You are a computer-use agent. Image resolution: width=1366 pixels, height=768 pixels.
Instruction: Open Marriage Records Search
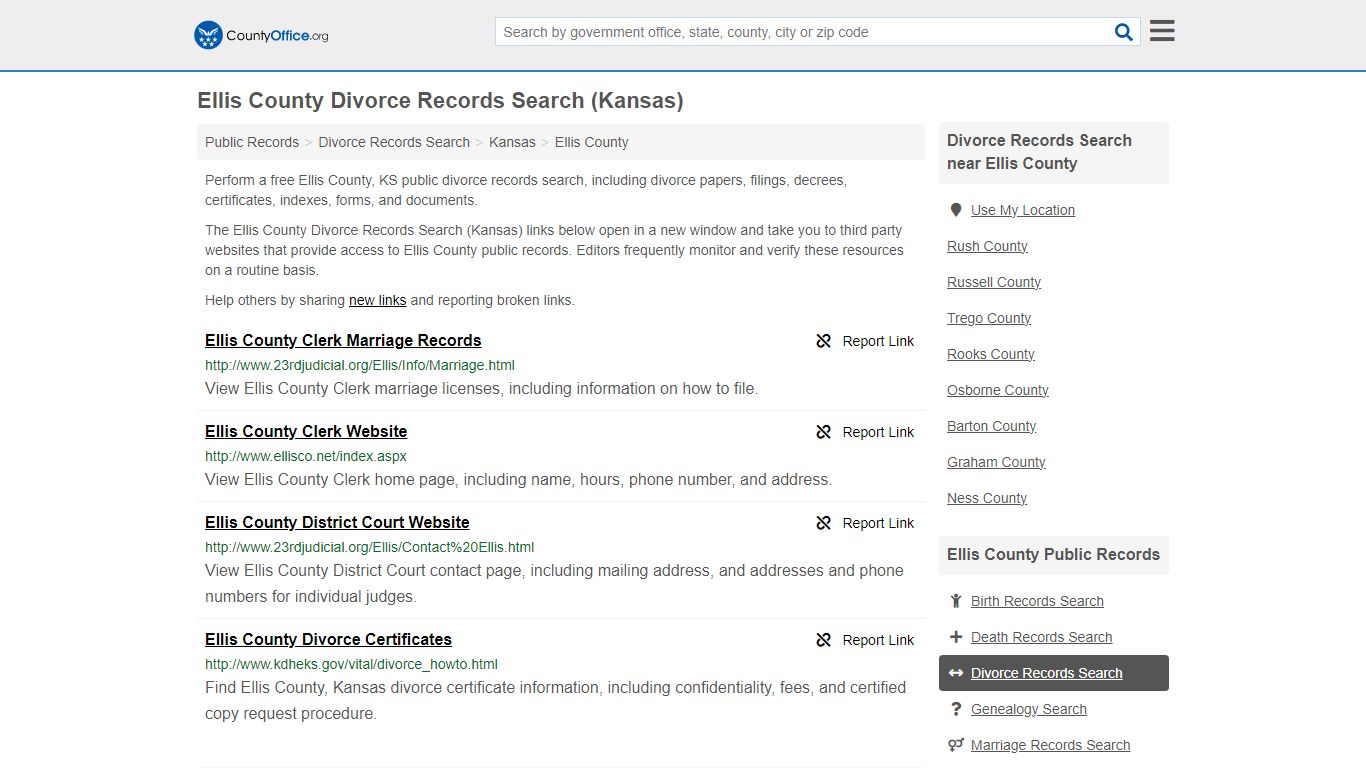point(1051,745)
